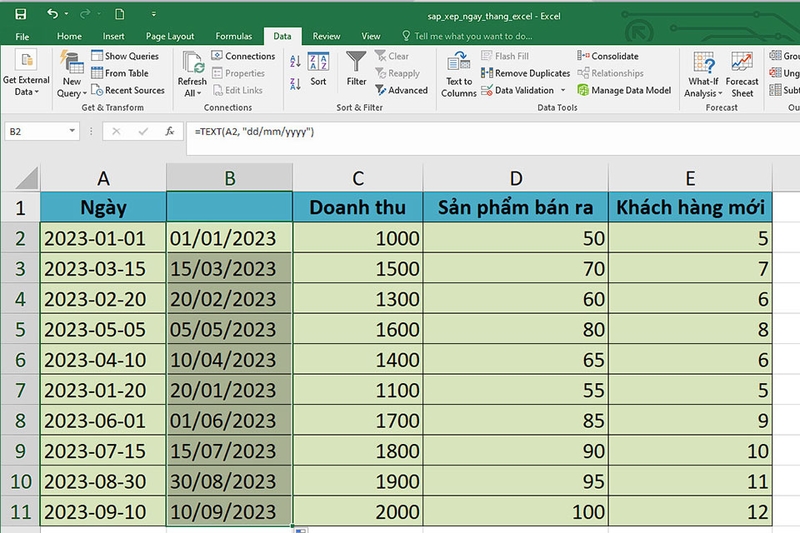This screenshot has width=800, height=533.
Task: Open Get External Data menu
Action: tap(26, 73)
